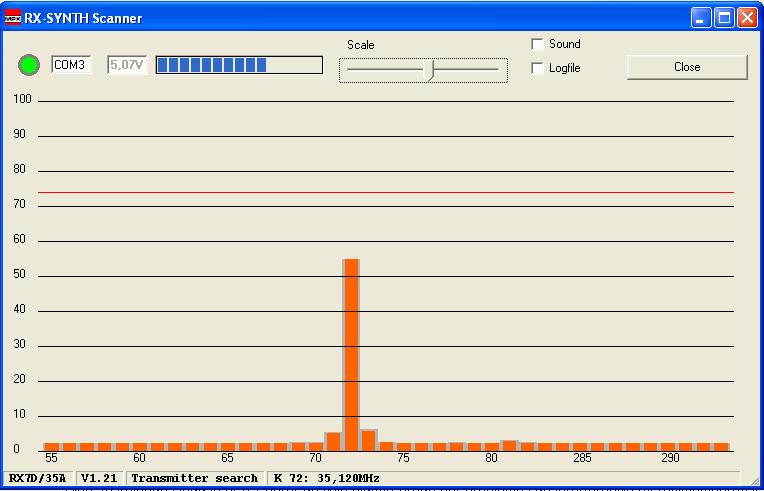Click the K 72: 35,120MHz status text
764x491 pixels.
pyautogui.click(x=326, y=478)
